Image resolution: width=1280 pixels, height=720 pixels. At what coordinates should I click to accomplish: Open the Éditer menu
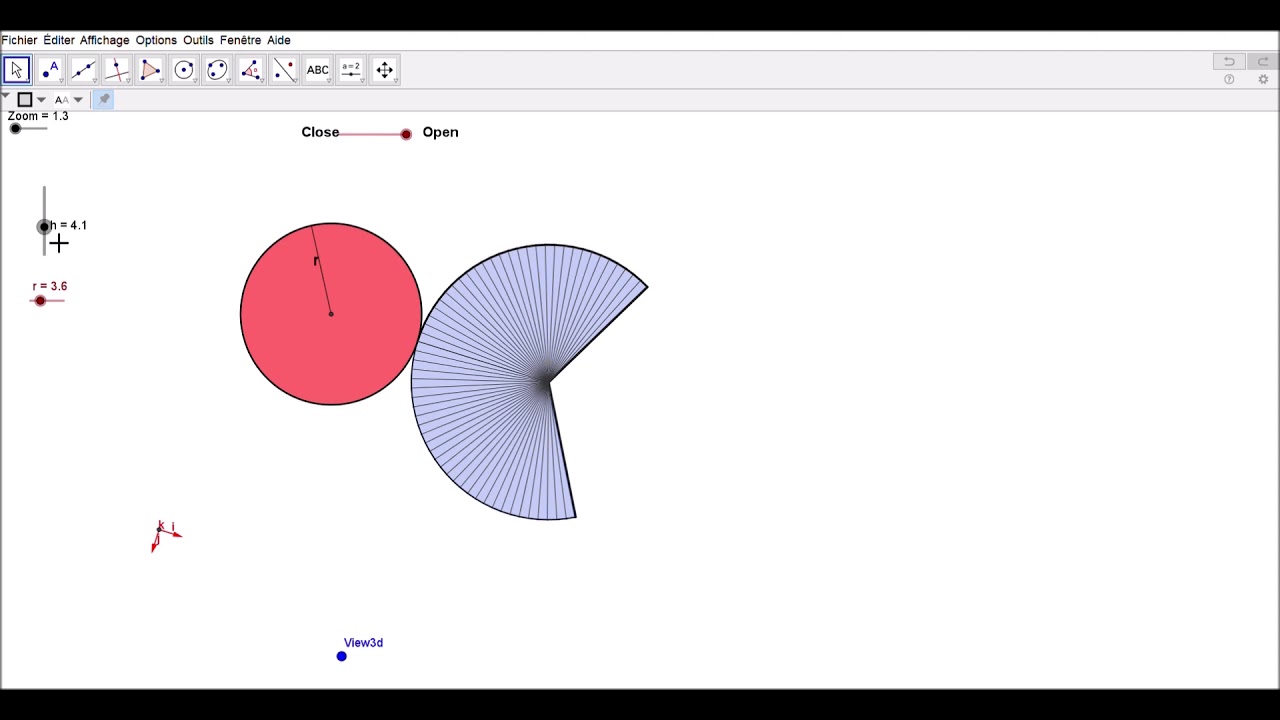tap(59, 40)
